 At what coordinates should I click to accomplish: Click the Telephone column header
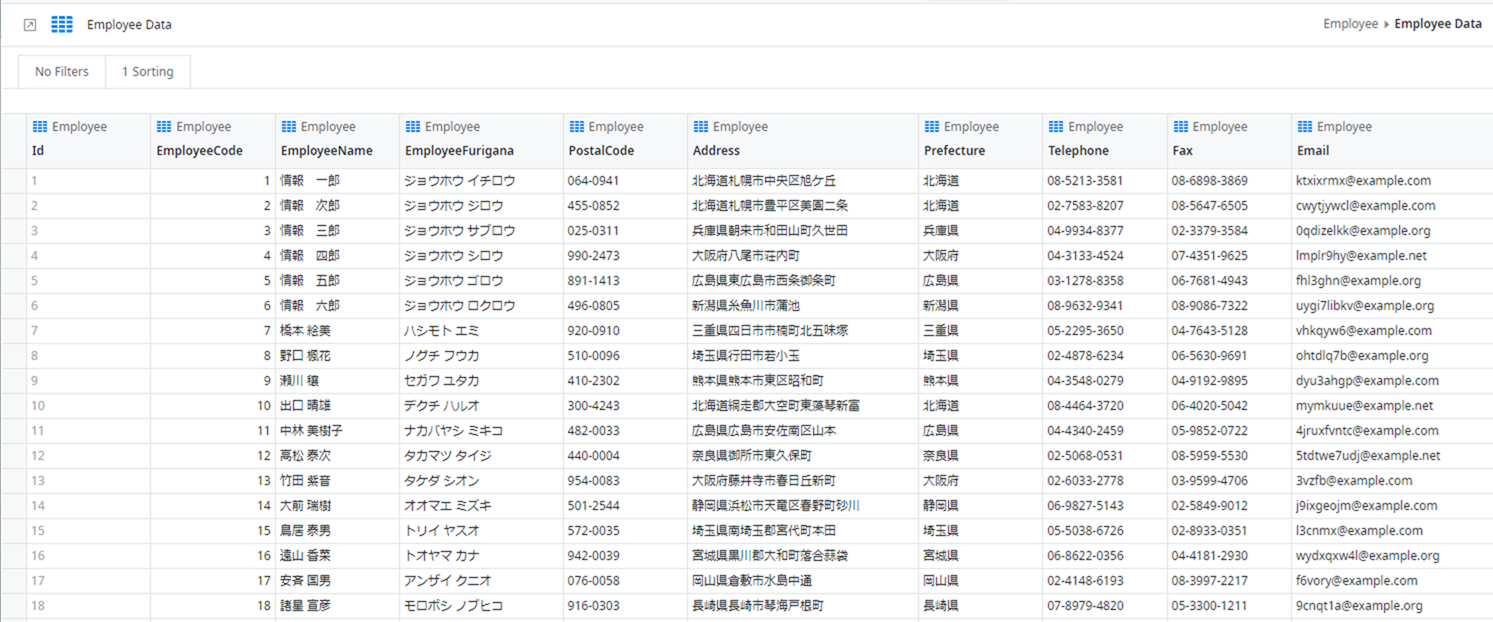[x=1078, y=151]
